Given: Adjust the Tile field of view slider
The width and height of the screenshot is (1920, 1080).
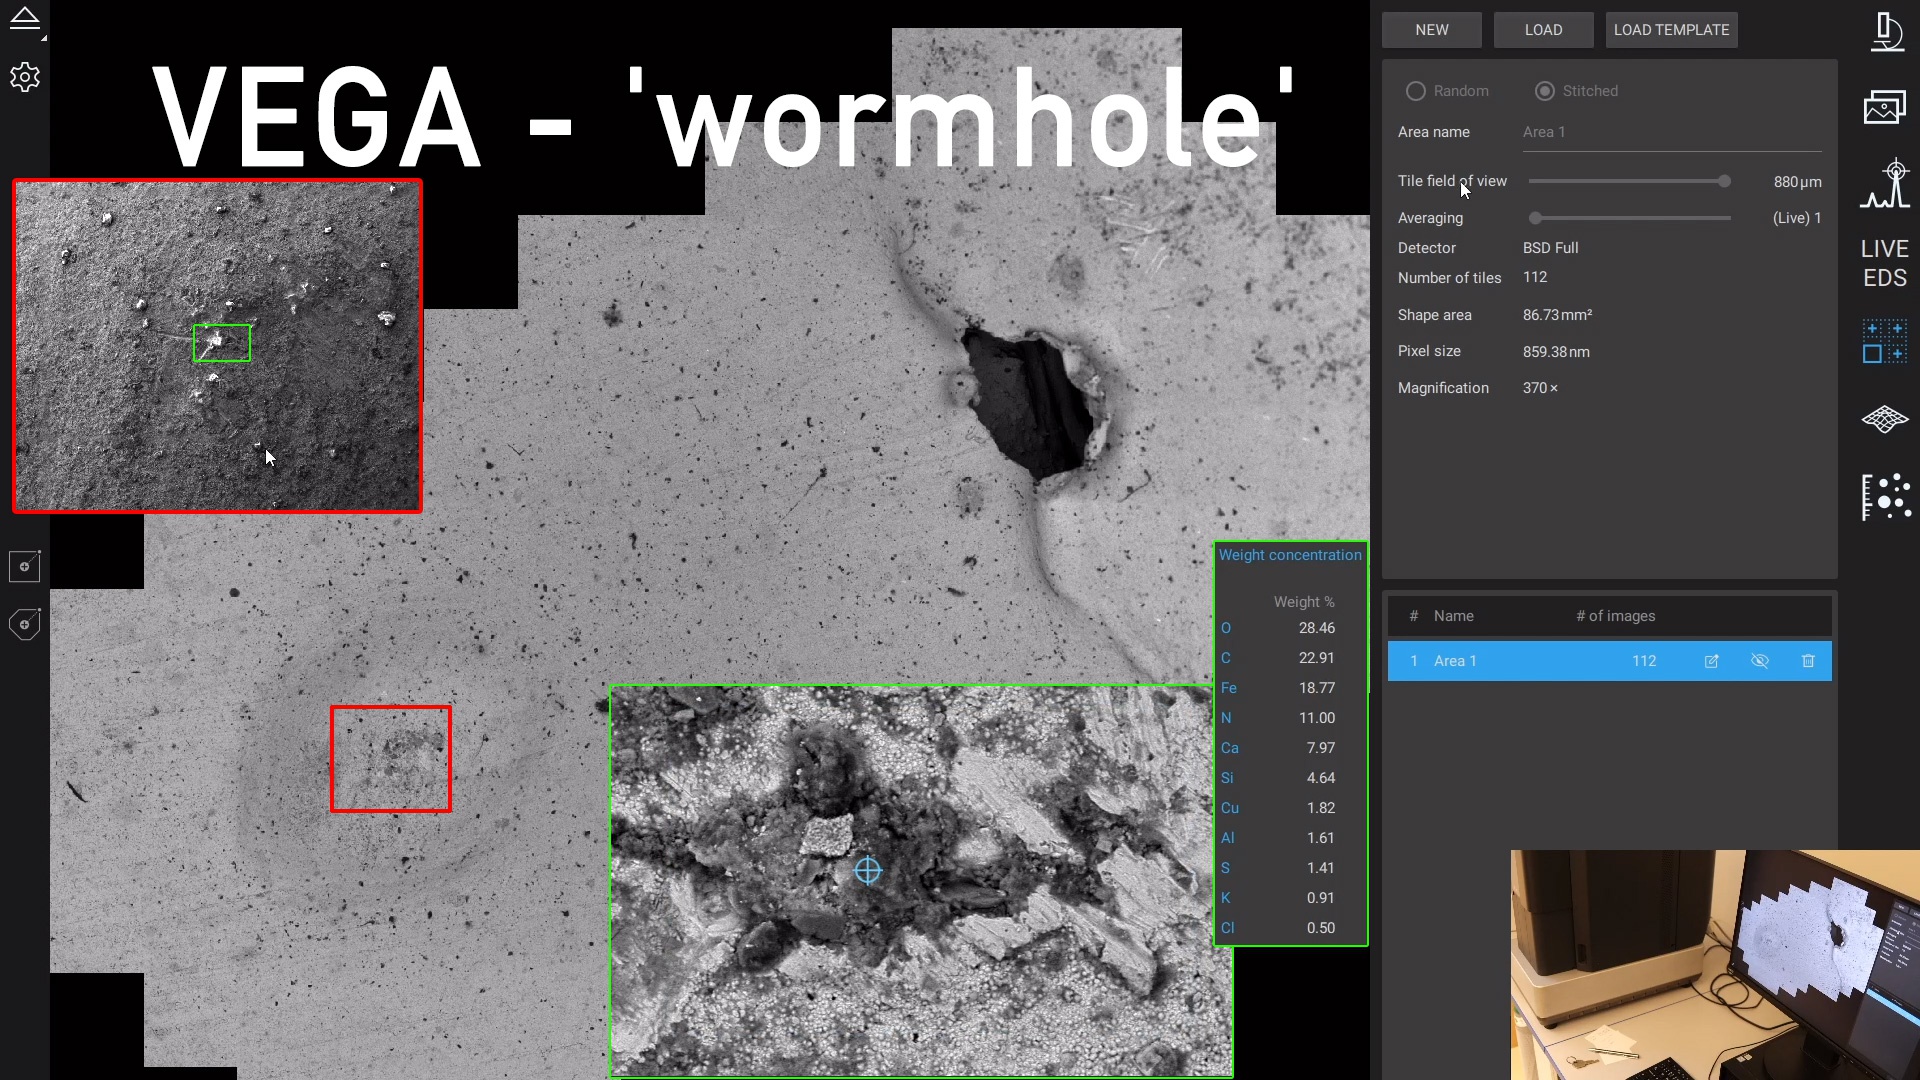Looking at the screenshot, I should (1724, 181).
